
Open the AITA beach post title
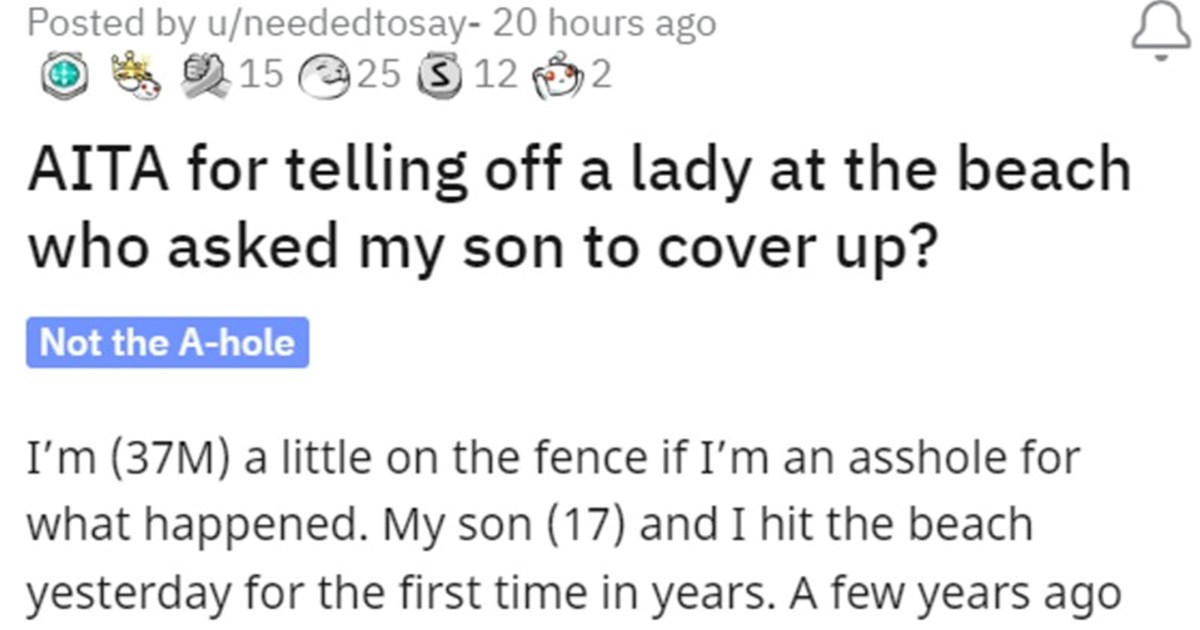pos(578,210)
